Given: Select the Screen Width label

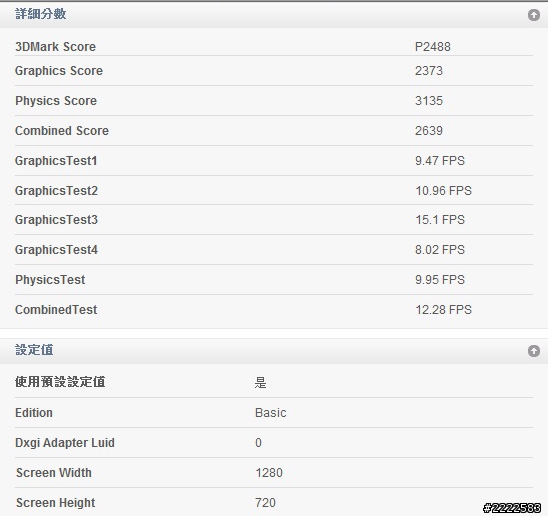Looking at the screenshot, I should tap(54, 473).
